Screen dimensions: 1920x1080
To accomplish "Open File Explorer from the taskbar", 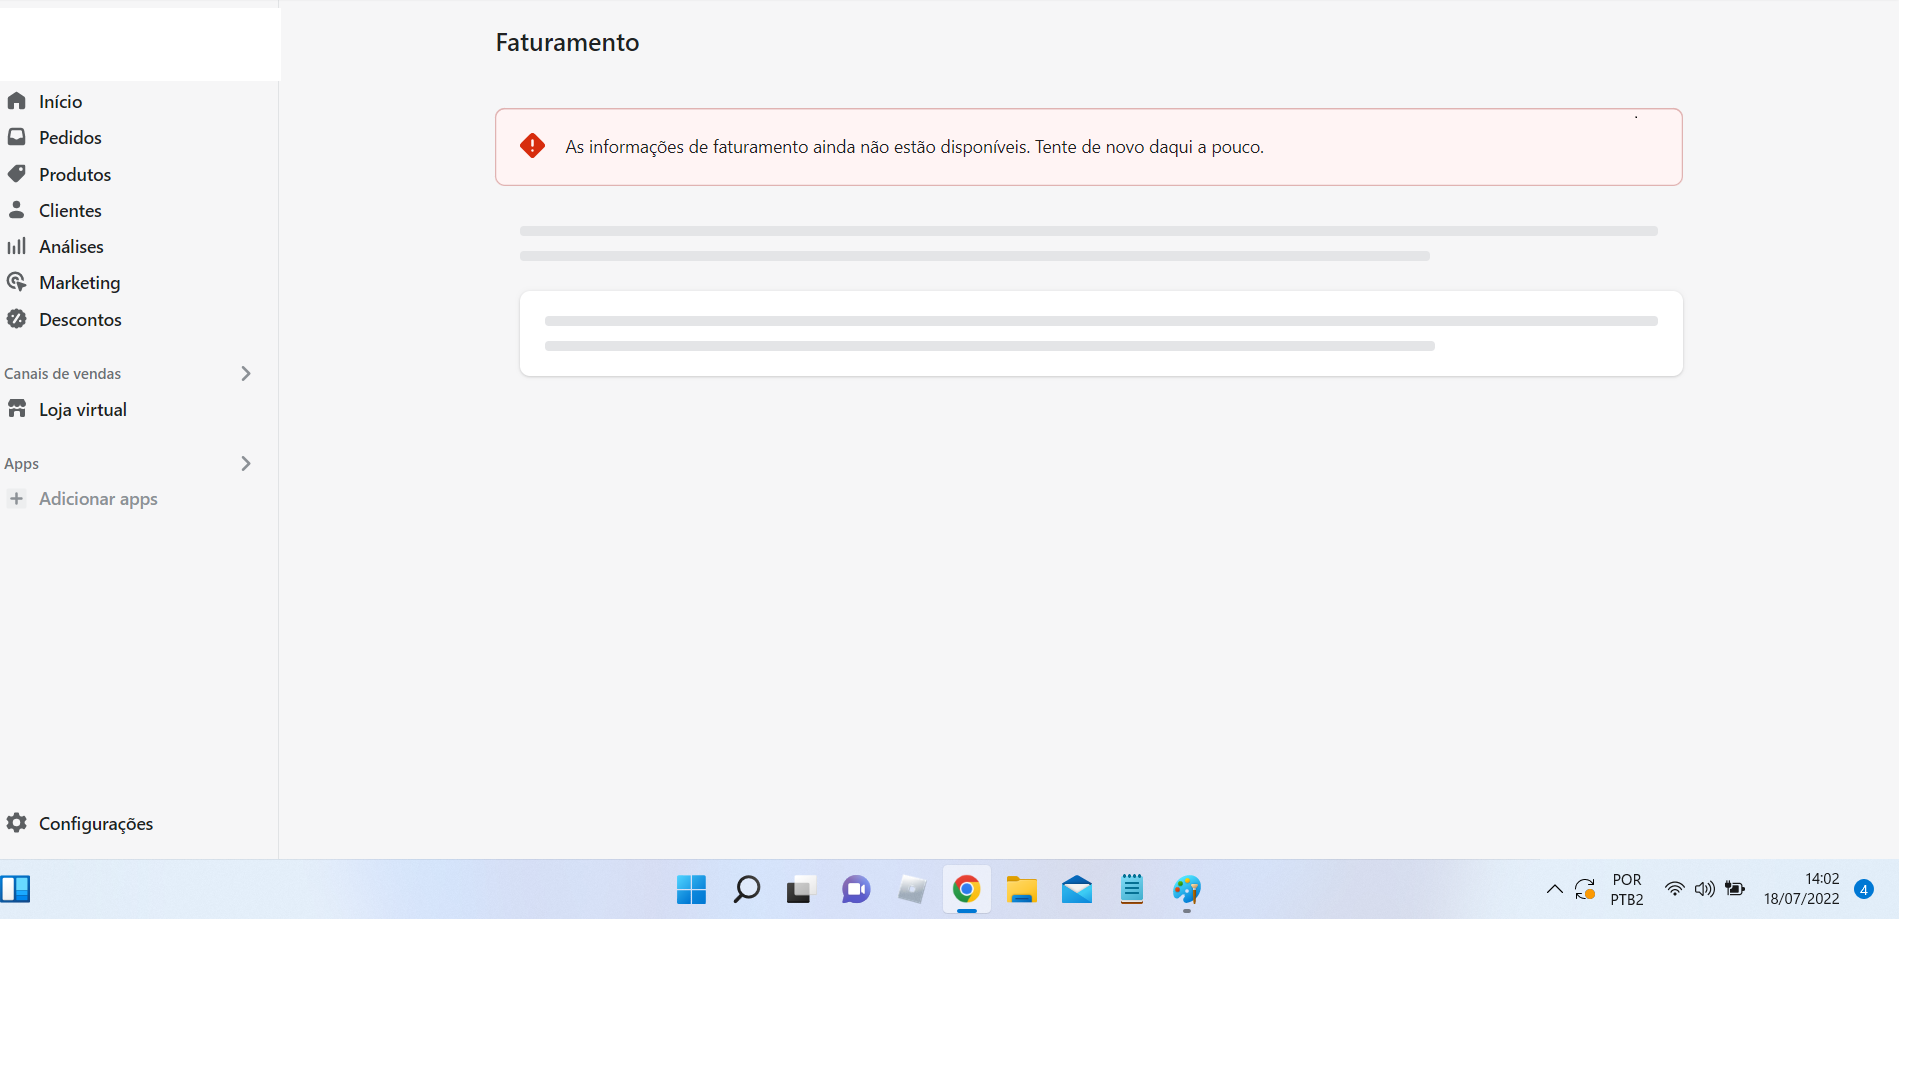I will (x=1021, y=889).
